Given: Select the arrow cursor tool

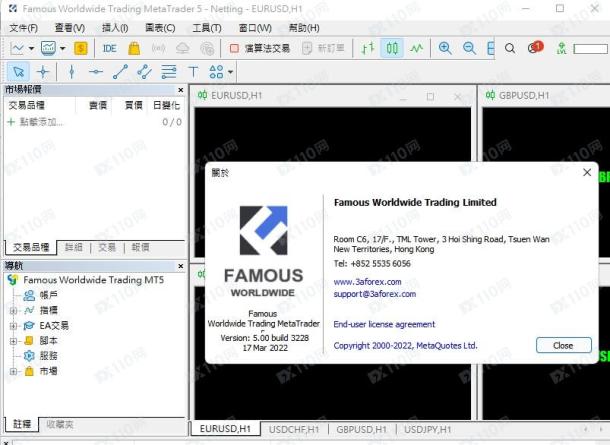Looking at the screenshot, I should [18, 72].
